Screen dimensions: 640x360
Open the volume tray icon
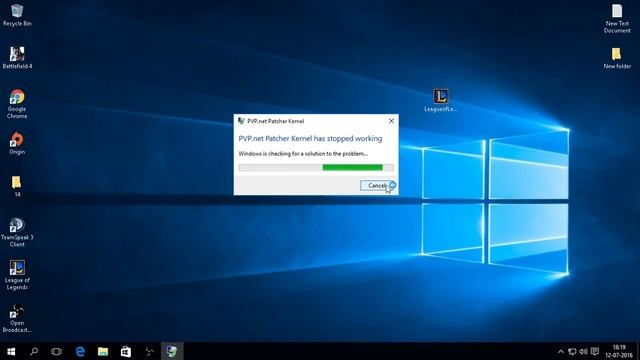tap(584, 351)
